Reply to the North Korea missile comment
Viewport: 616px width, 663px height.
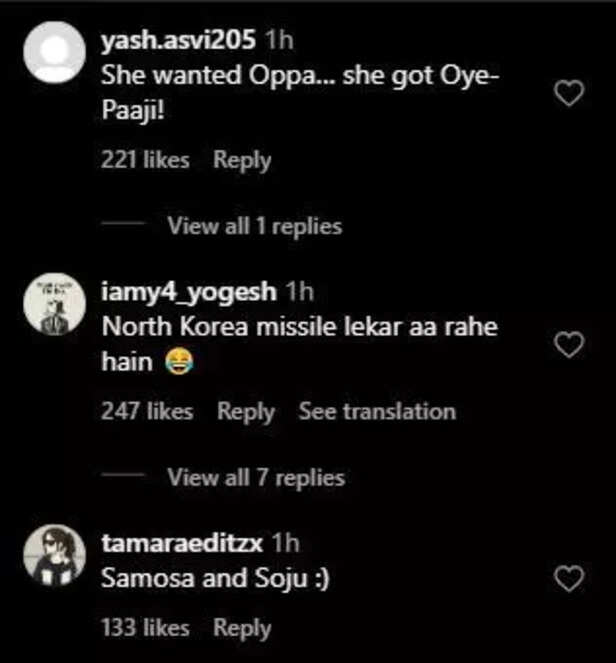pos(246,411)
